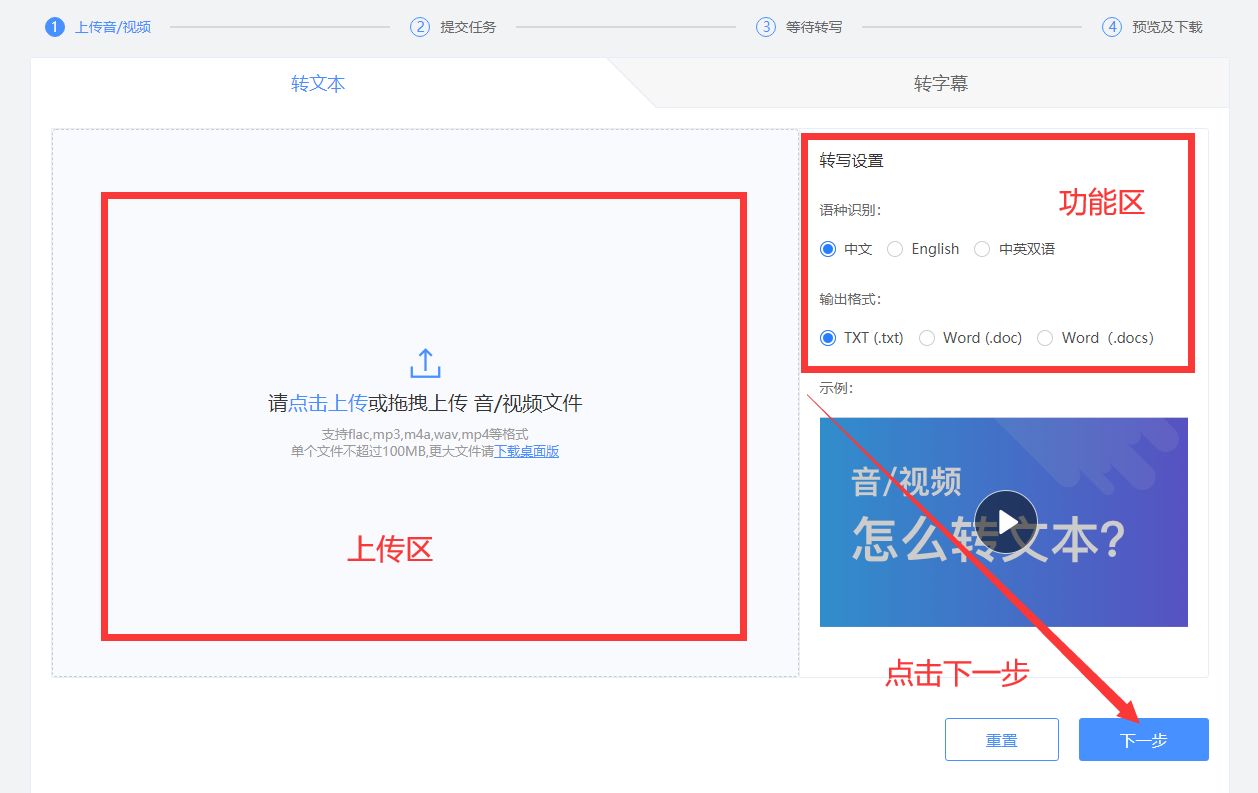Click step 2 提交任务
The image size is (1258, 793).
(x=453, y=27)
